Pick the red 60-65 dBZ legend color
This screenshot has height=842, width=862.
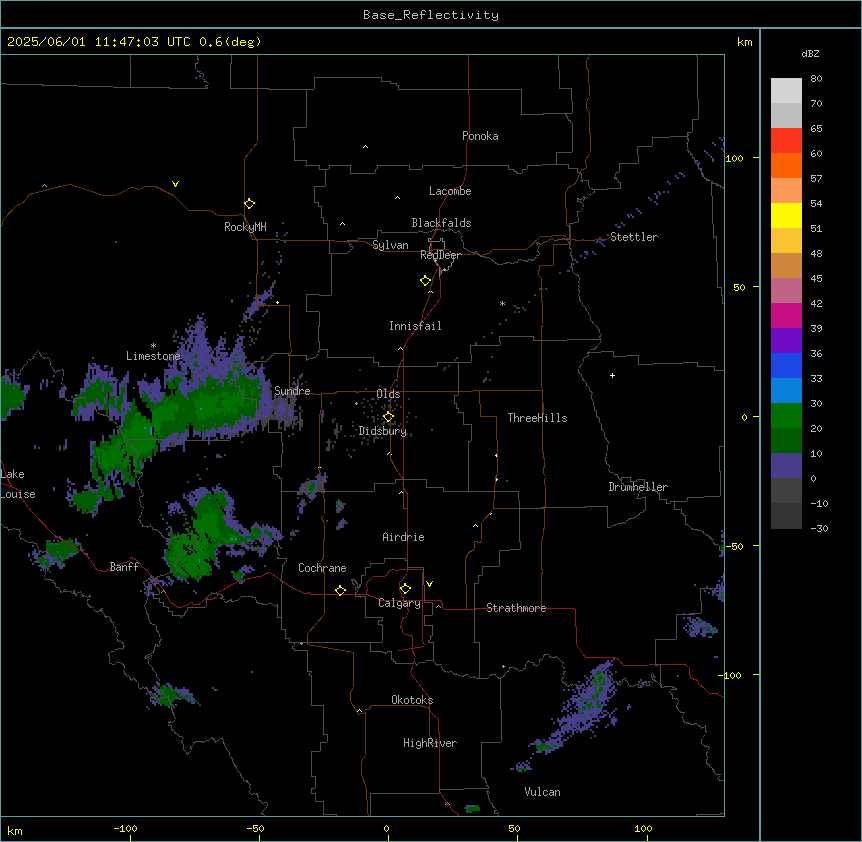point(786,140)
